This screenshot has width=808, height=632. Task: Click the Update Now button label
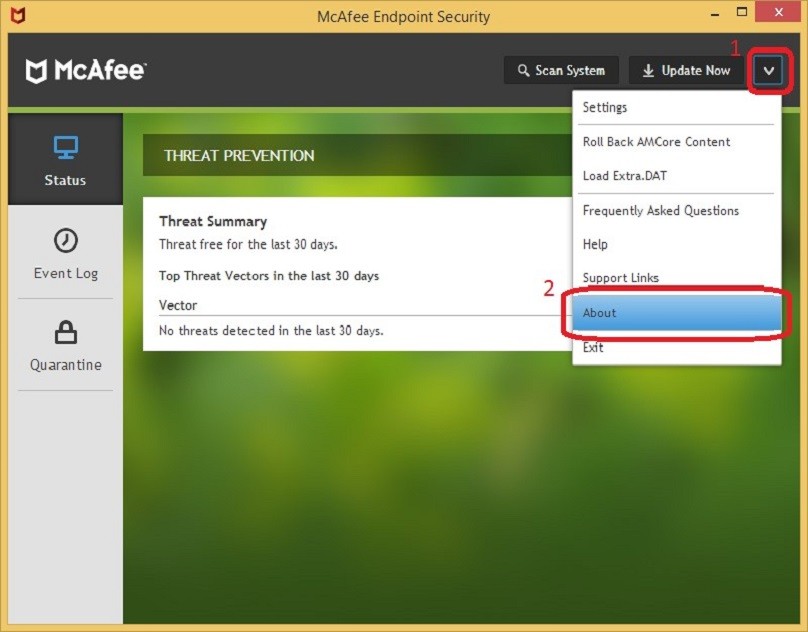tap(696, 71)
